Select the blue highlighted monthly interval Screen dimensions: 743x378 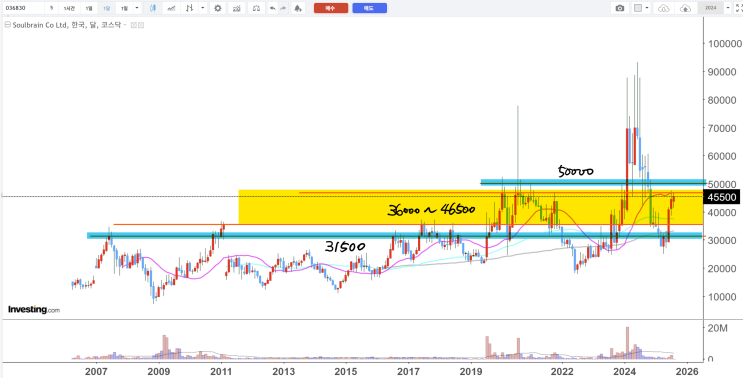click(x=107, y=8)
